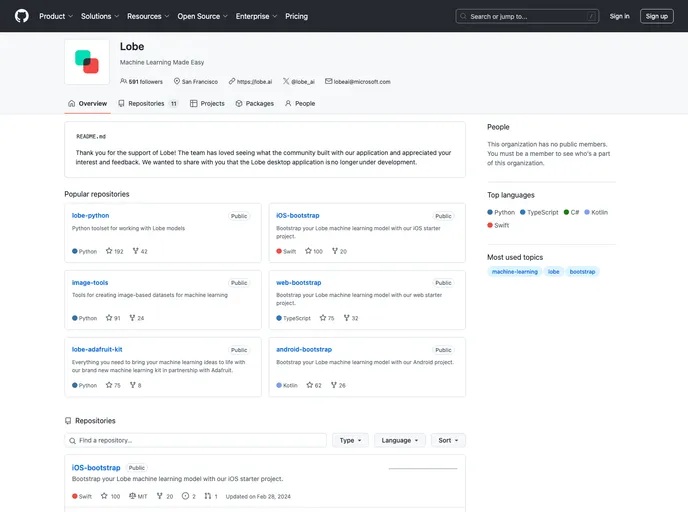Select the lobe topic tag
This screenshot has height=512, width=688.
coord(553,272)
